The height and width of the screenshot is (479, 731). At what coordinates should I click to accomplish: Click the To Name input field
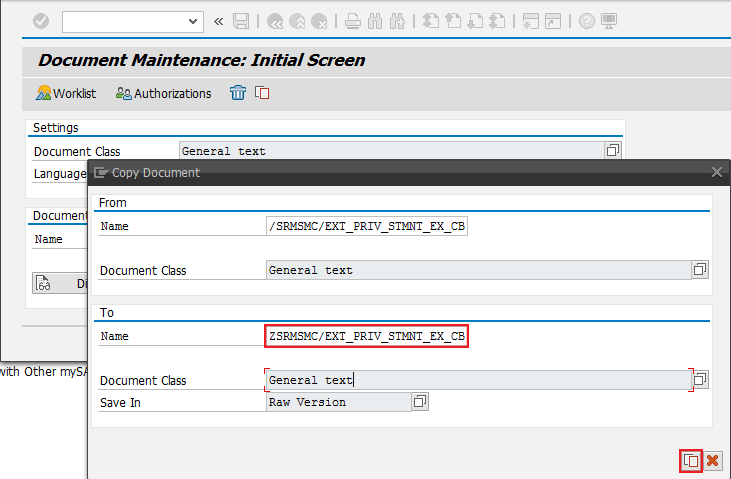366,336
